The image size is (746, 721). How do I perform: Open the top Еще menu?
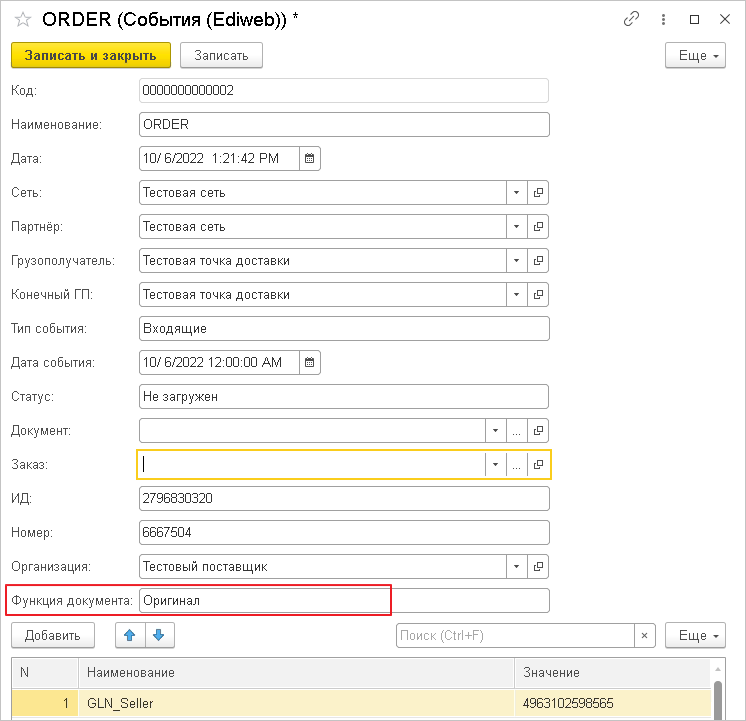(x=695, y=55)
